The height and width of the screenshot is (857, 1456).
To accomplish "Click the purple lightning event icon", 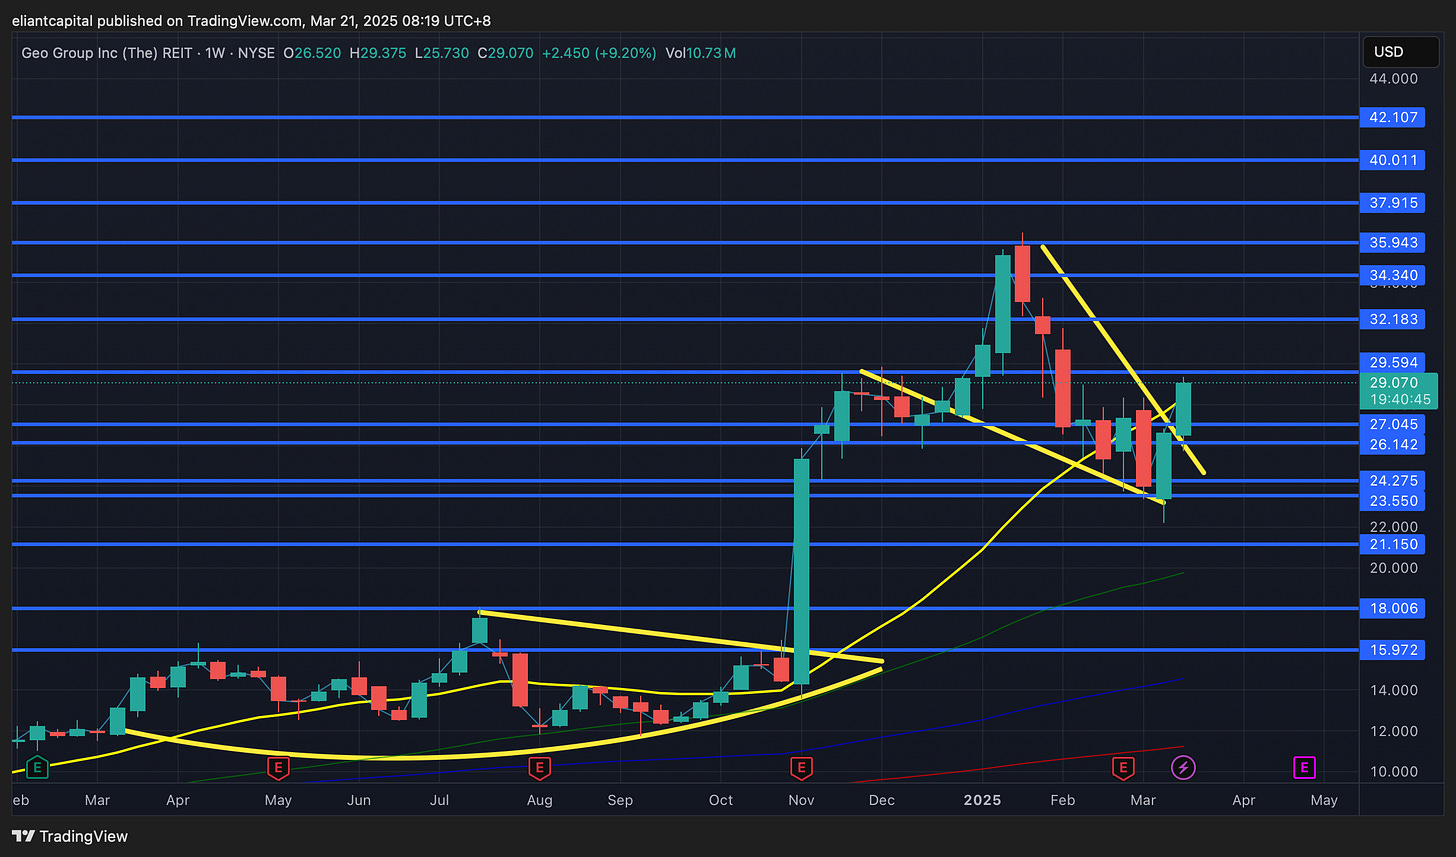I will [1184, 768].
